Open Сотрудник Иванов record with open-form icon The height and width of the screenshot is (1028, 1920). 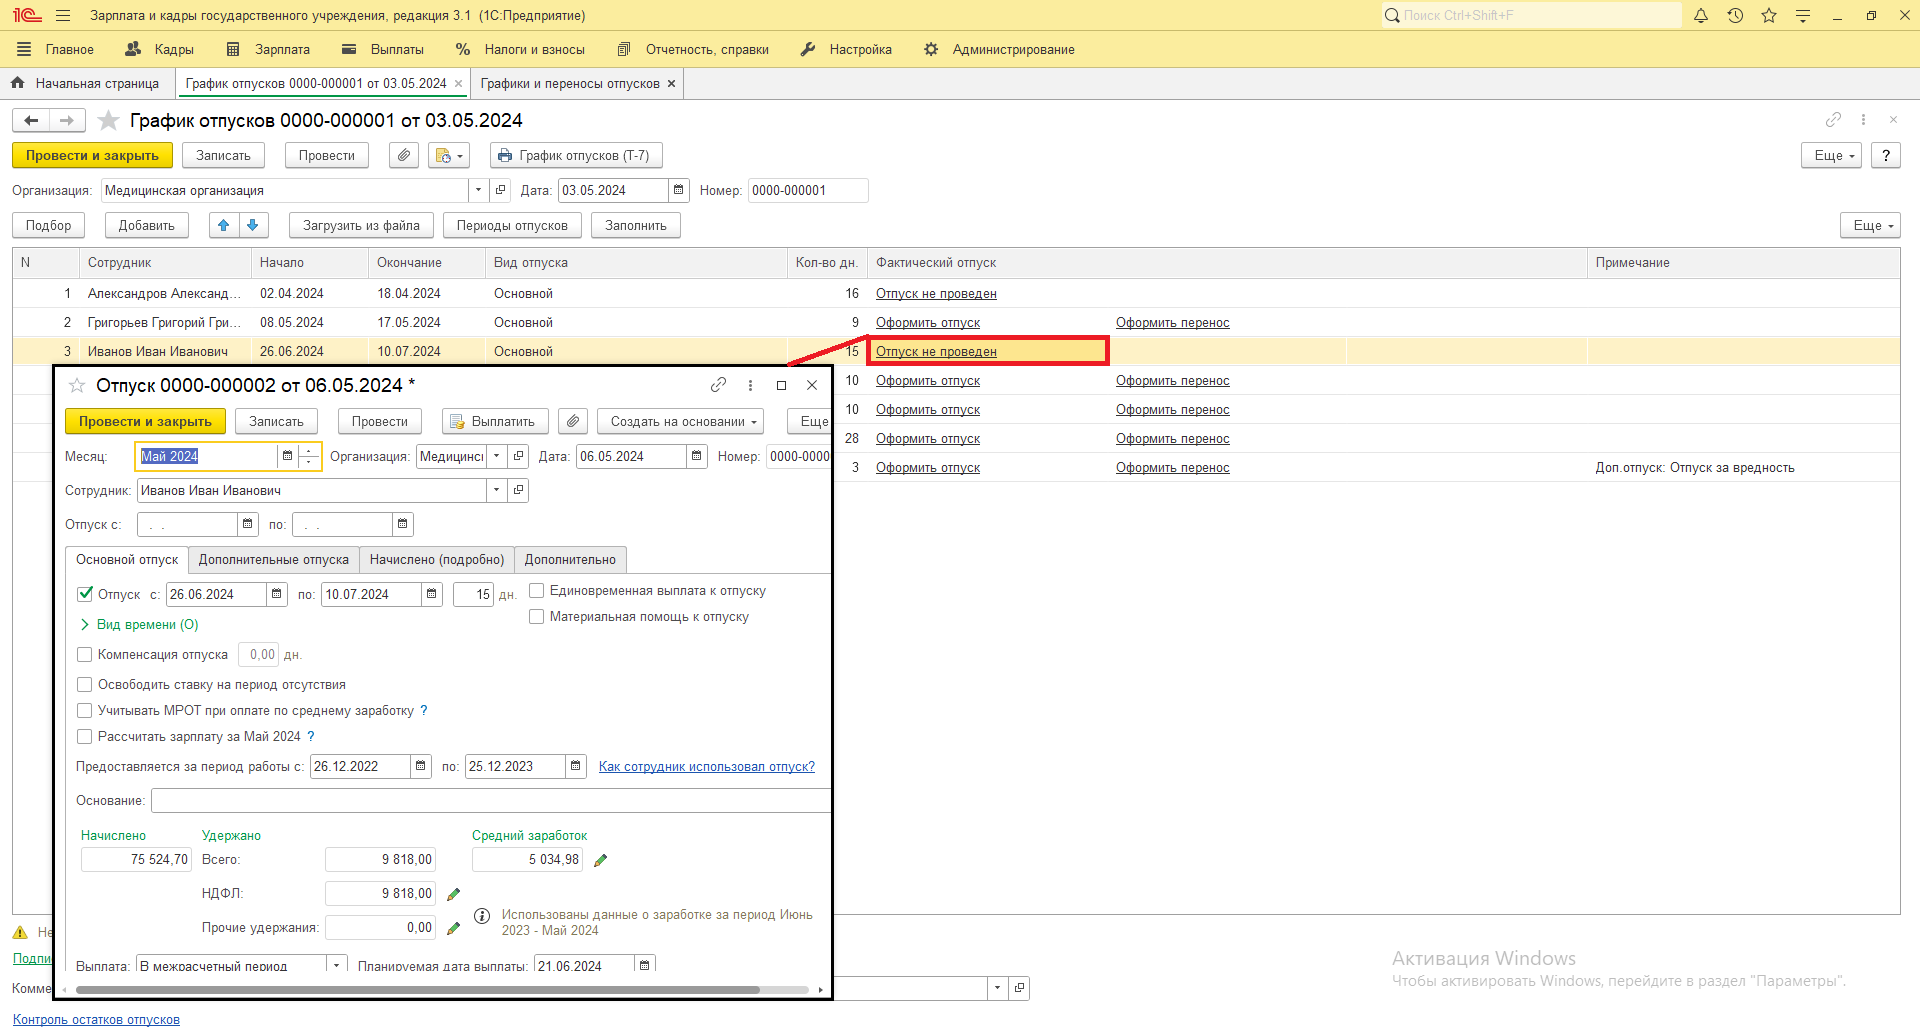(518, 490)
